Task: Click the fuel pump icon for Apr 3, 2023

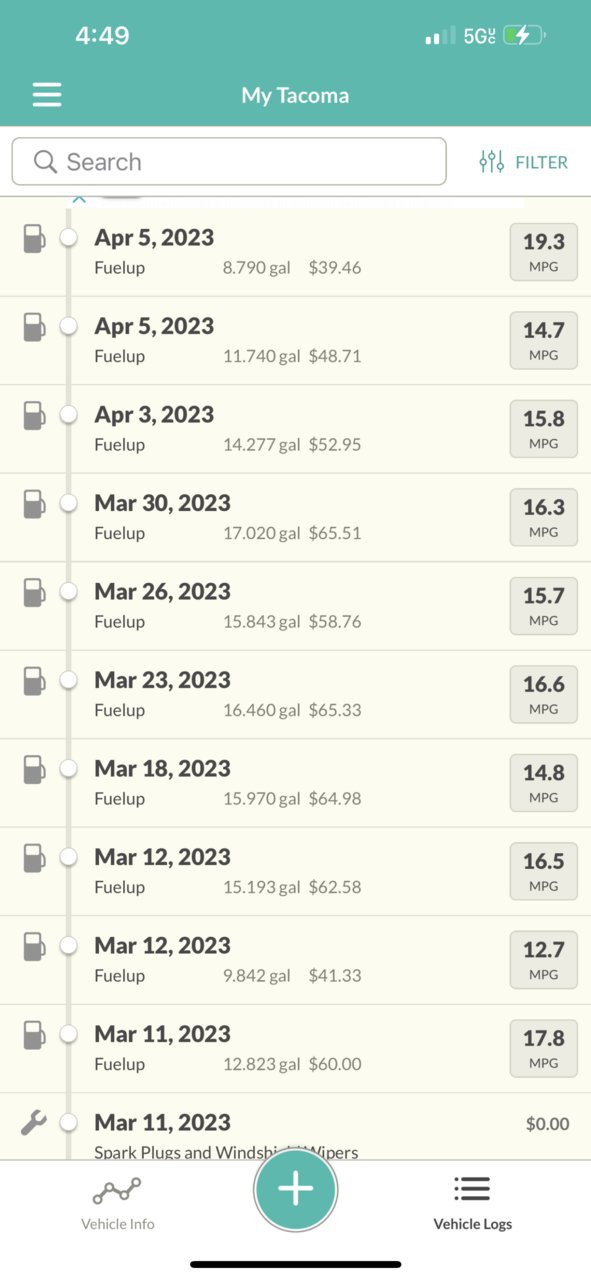Action: click(34, 415)
